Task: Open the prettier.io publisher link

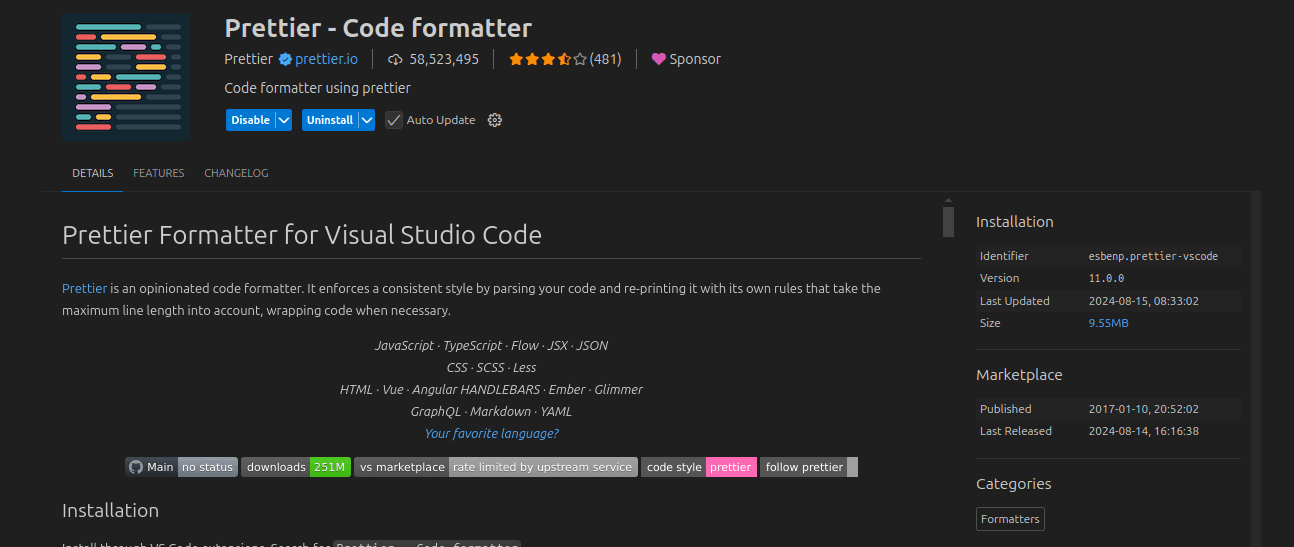Action: (326, 59)
